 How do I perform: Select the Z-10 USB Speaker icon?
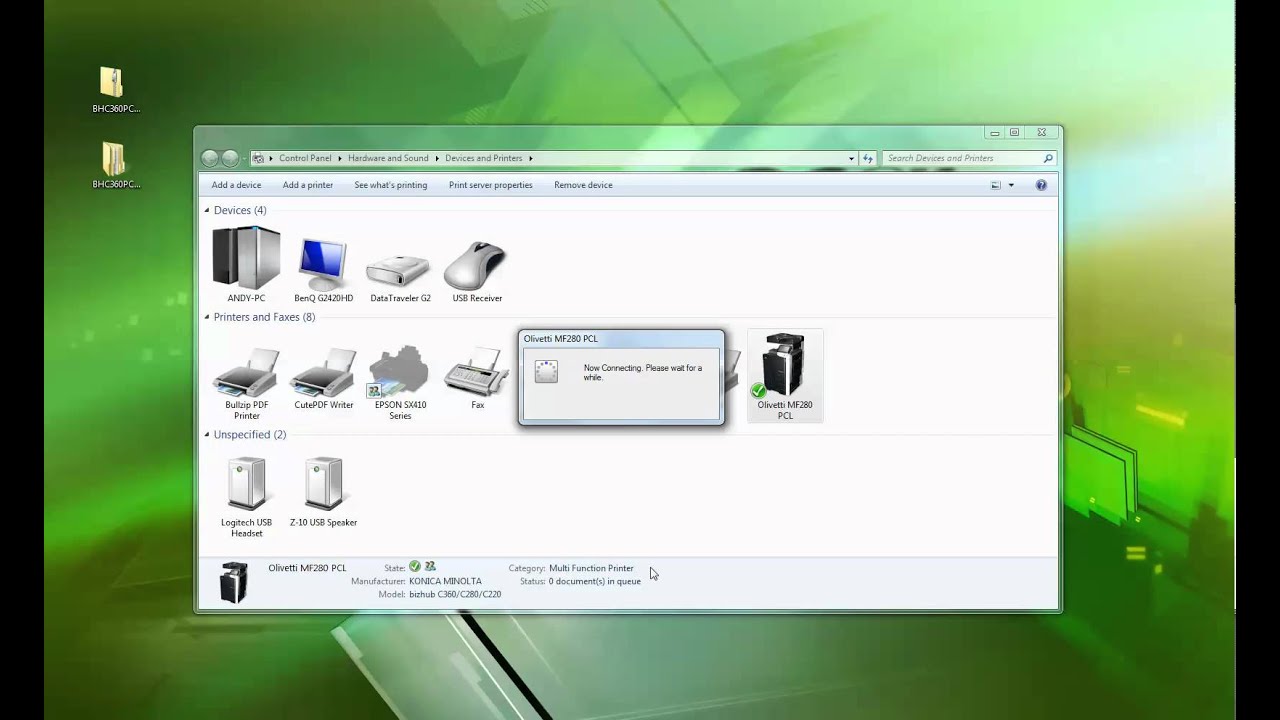tap(323, 484)
